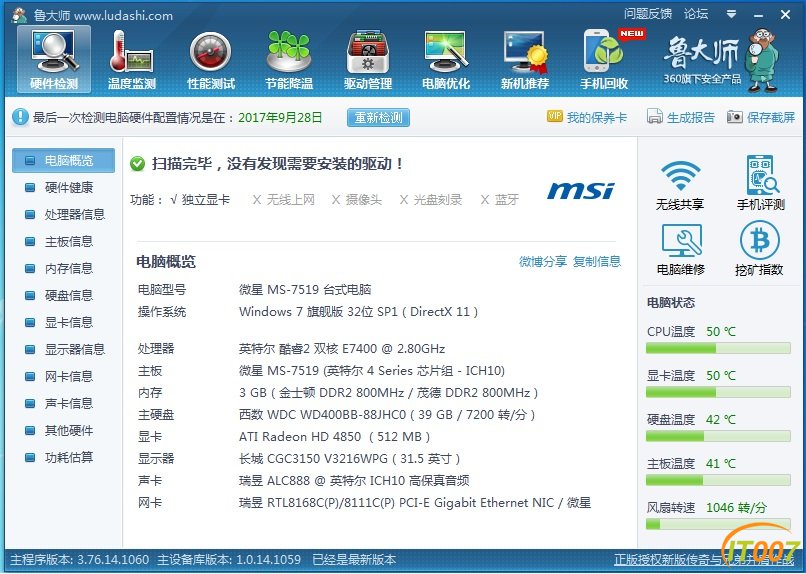This screenshot has height=574, width=806.
Task: Open 问题反馈 feedback link
Action: (648, 14)
